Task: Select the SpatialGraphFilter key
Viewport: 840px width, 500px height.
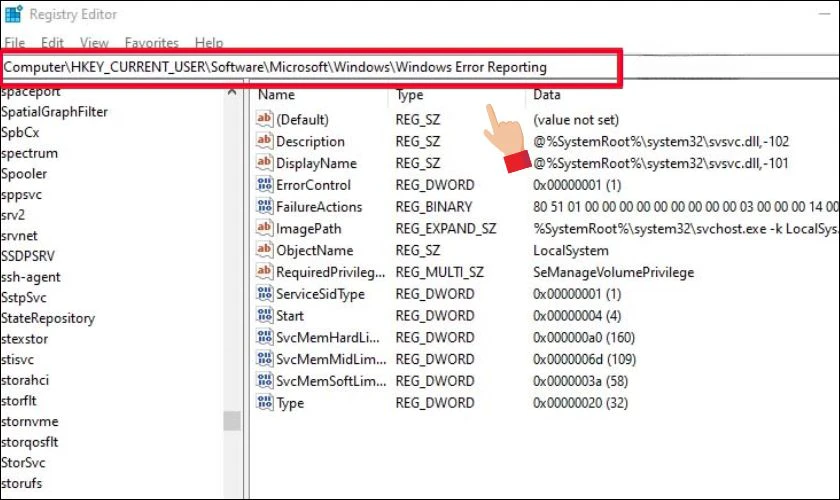Action: coord(55,112)
